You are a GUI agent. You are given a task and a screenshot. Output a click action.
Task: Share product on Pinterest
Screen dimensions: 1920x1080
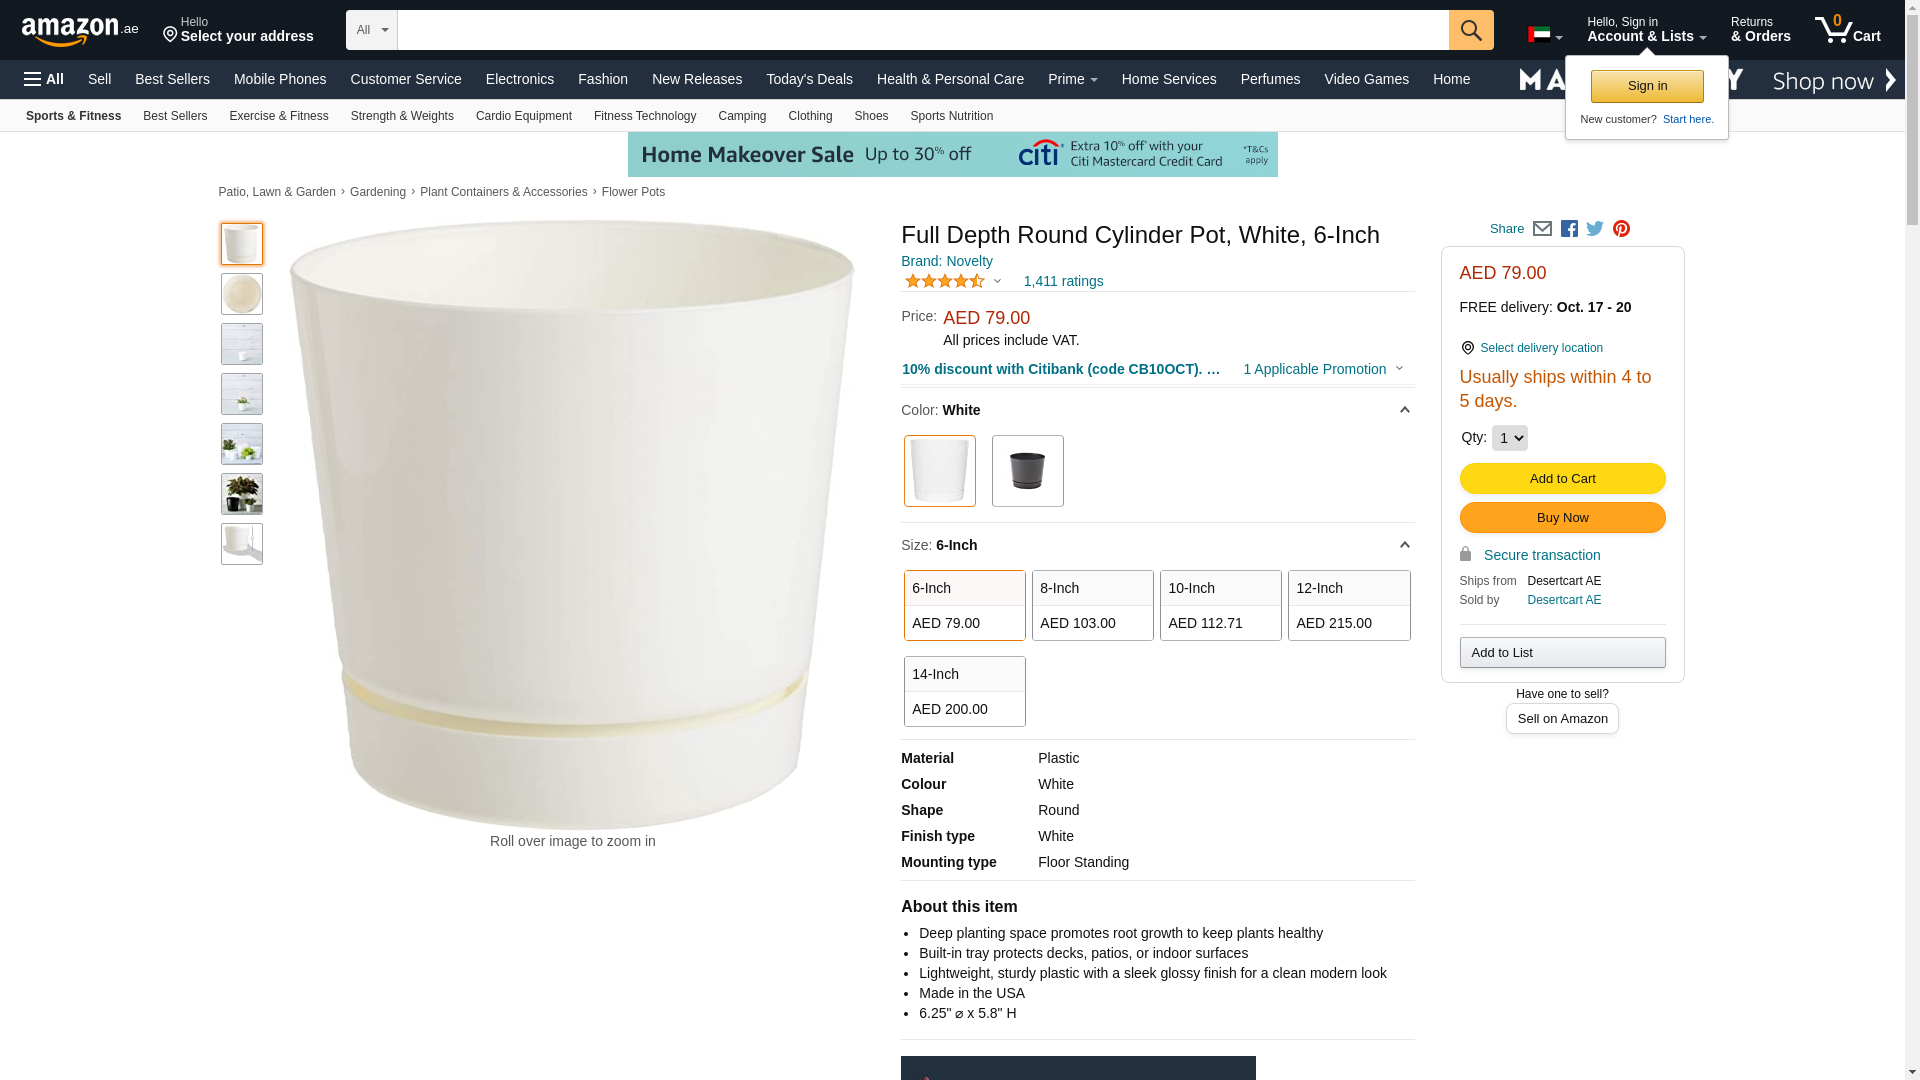click(1621, 229)
